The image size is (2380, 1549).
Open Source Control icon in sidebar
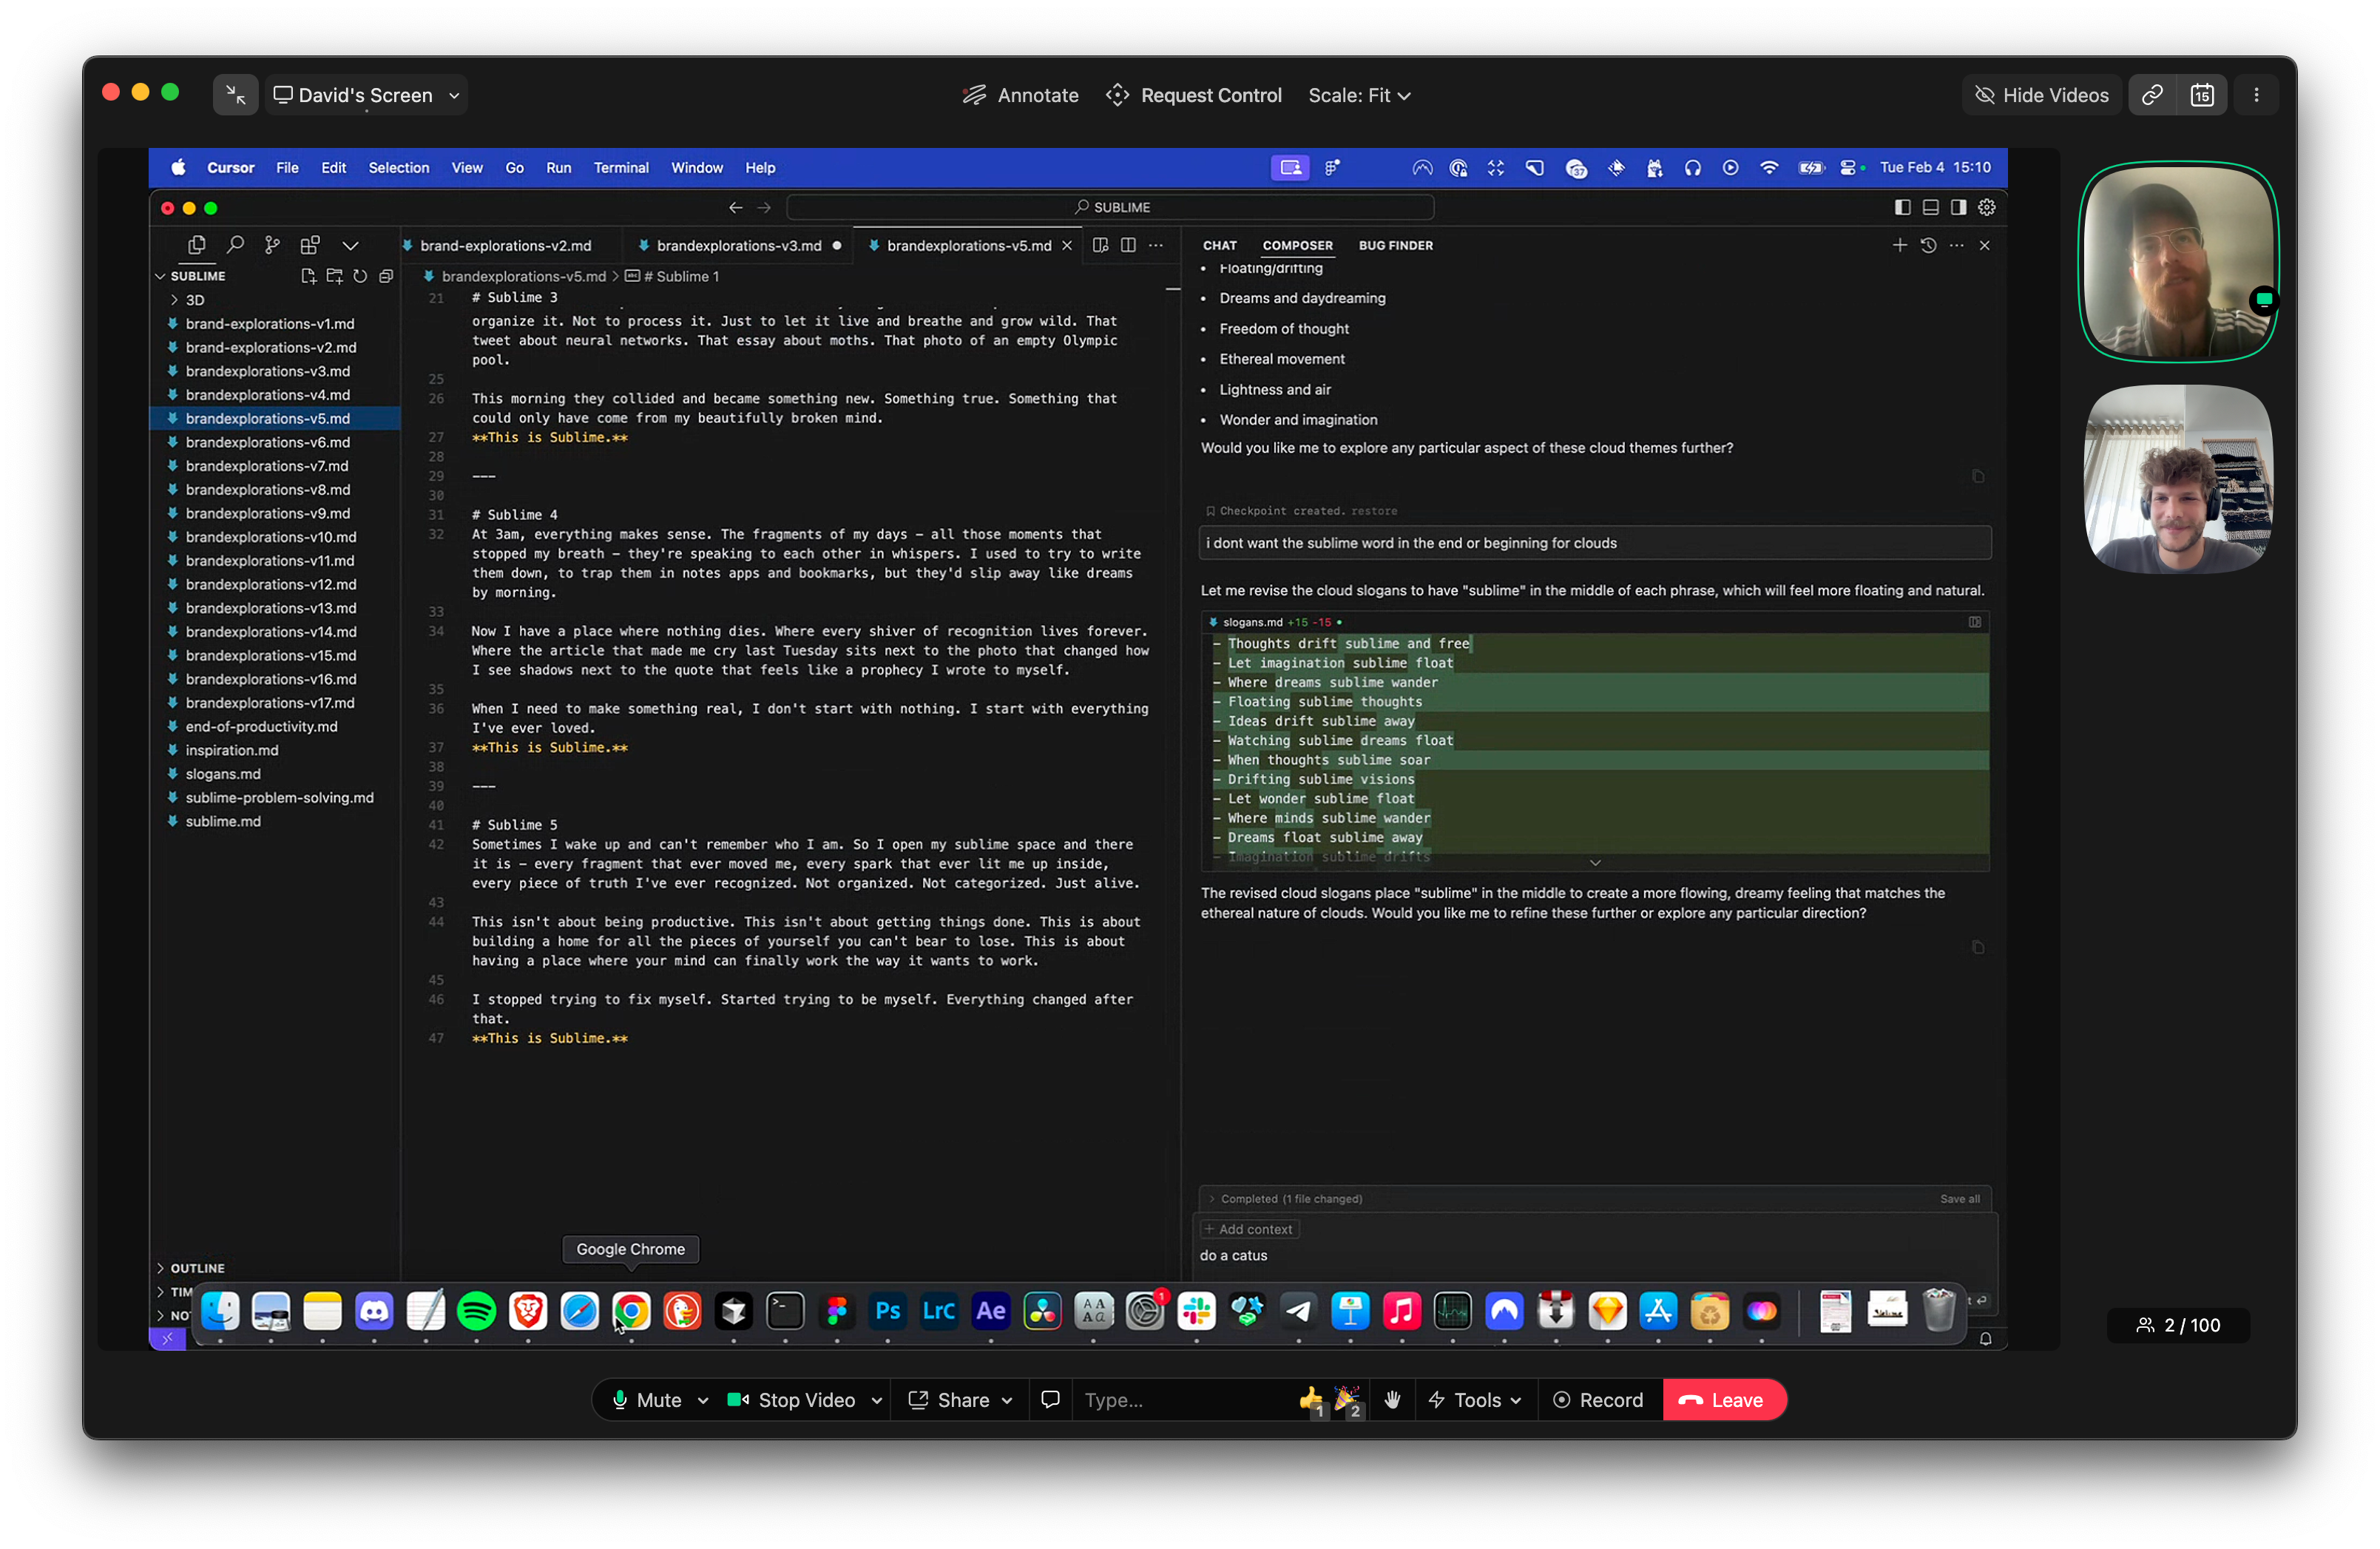272,245
